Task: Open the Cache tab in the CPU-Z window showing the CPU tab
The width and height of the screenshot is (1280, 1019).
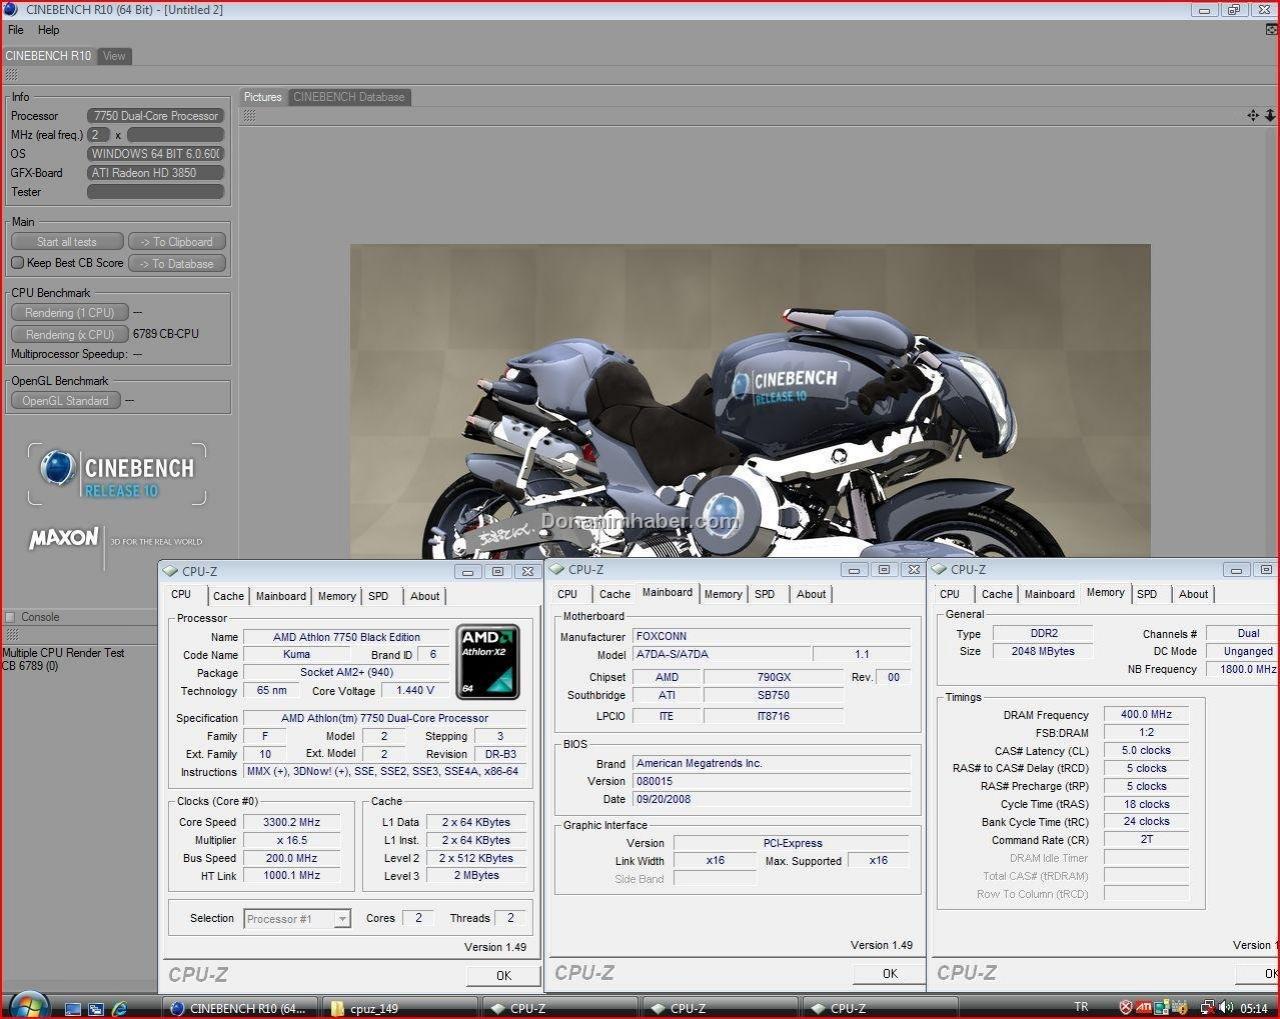Action: (x=228, y=596)
